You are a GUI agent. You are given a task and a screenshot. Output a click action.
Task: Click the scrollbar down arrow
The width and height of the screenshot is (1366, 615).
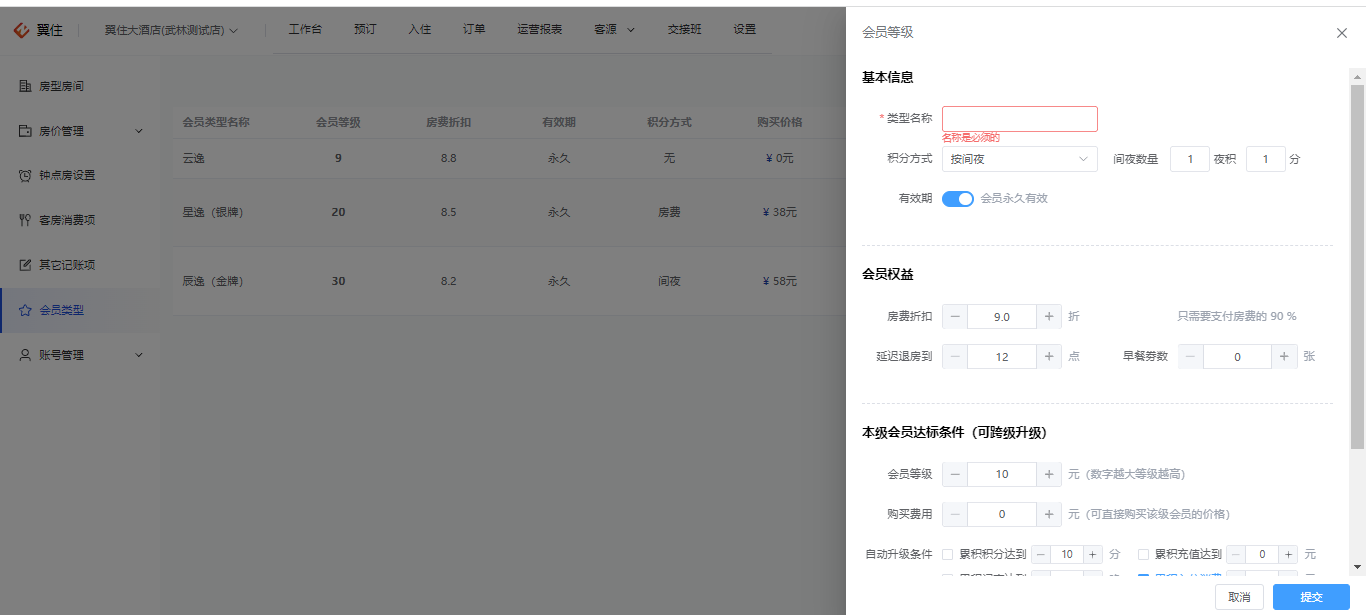tap(1357, 567)
